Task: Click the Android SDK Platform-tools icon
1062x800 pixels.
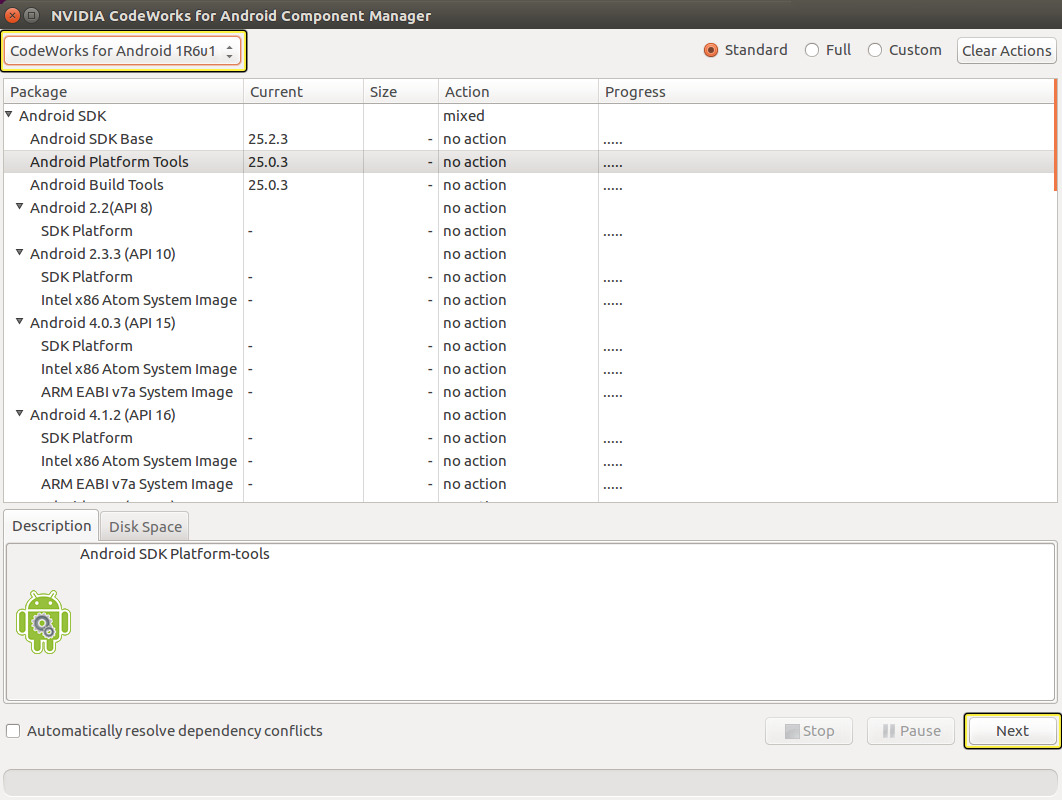Action: pyautogui.click(x=43, y=621)
